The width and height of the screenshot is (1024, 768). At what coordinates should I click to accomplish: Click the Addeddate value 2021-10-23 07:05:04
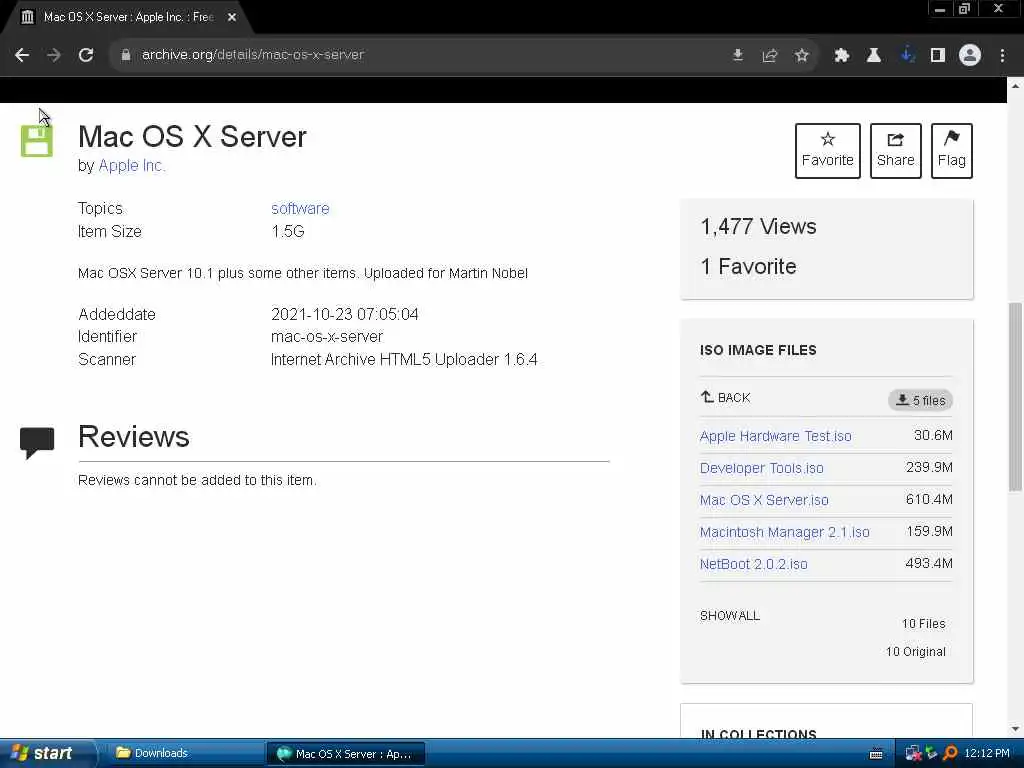(x=344, y=314)
